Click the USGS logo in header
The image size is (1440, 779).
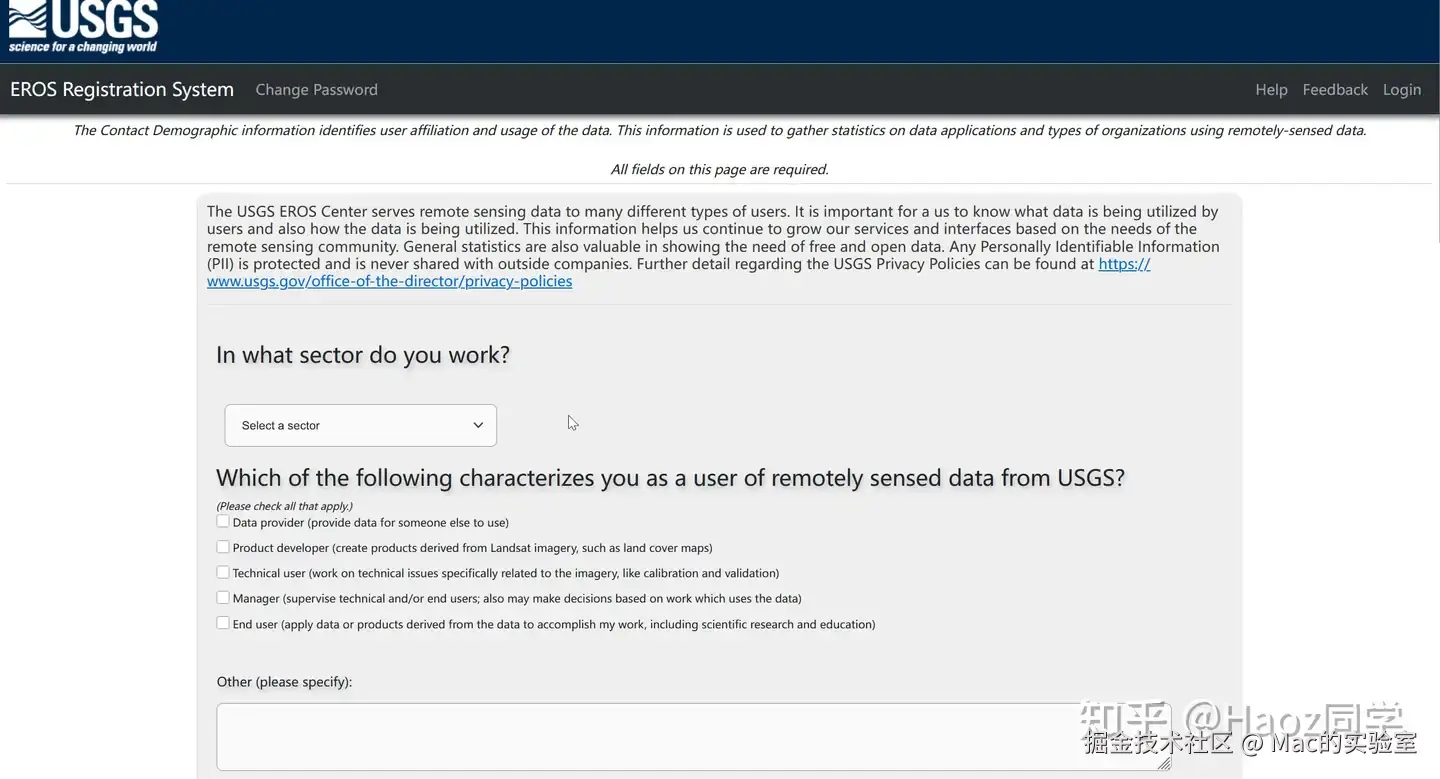84,27
